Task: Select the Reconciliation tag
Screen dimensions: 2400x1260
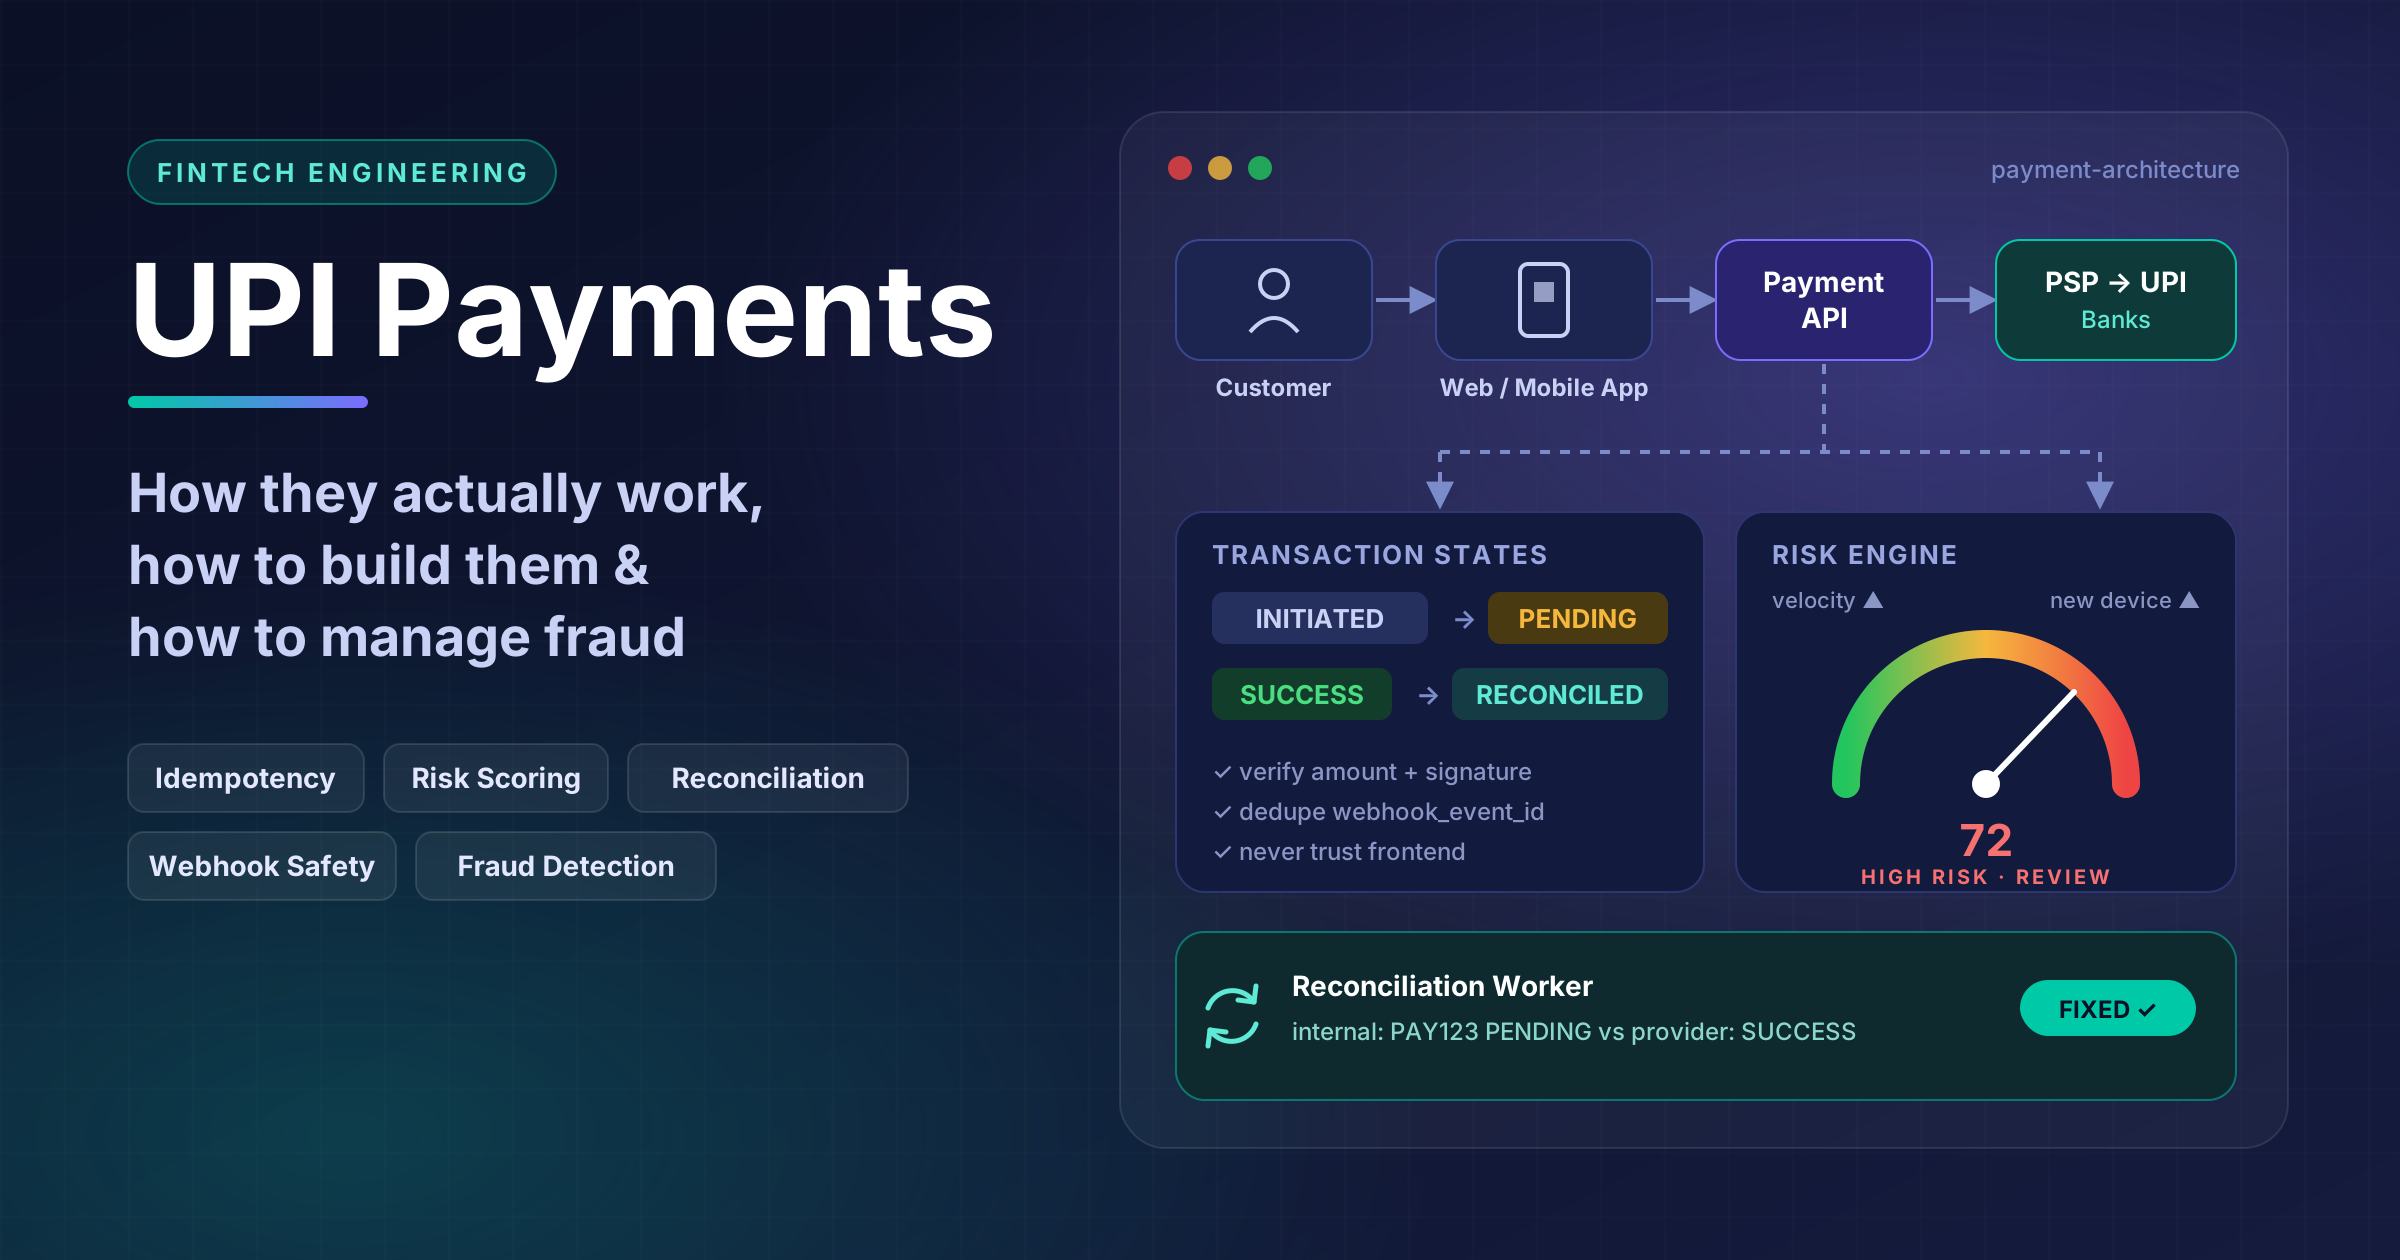Action: click(x=767, y=778)
